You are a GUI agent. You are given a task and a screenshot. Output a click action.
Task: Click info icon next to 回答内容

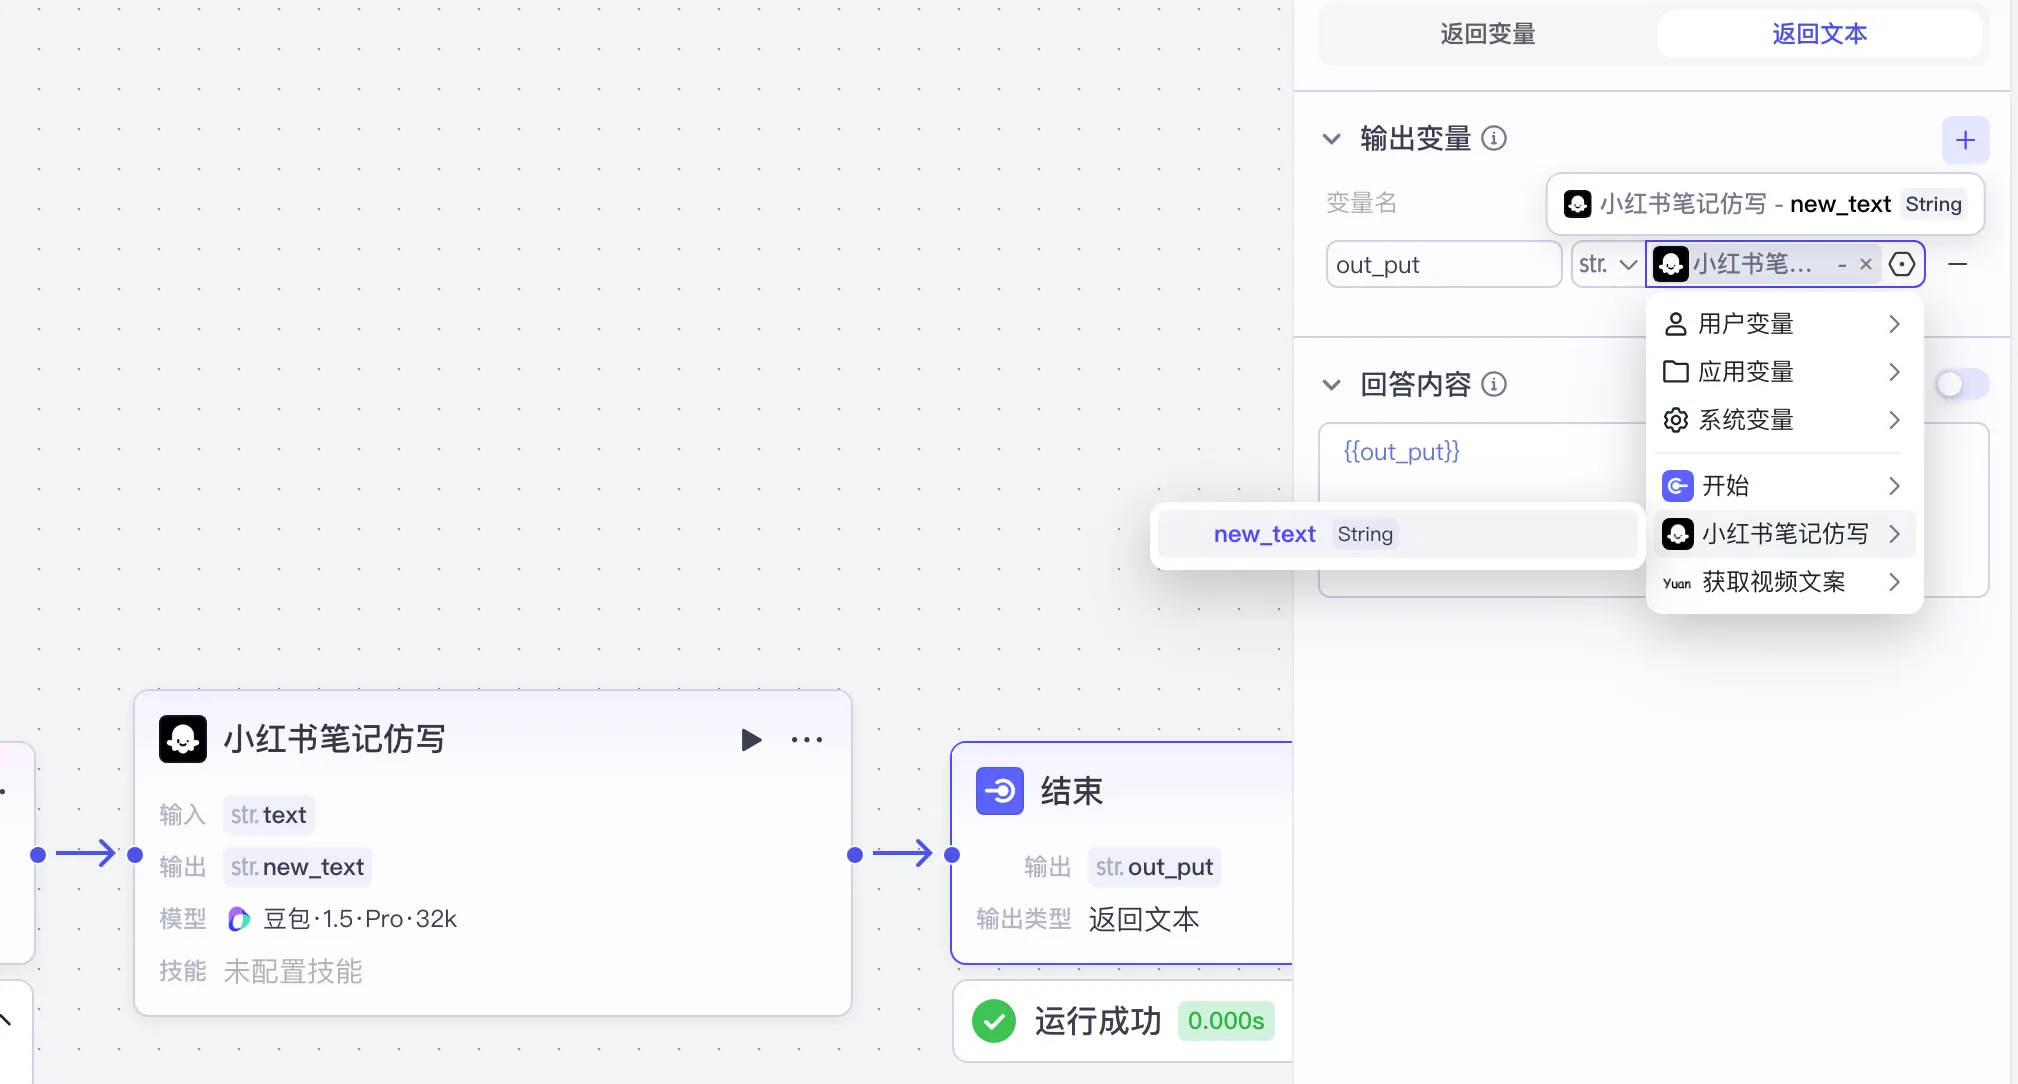click(x=1493, y=384)
